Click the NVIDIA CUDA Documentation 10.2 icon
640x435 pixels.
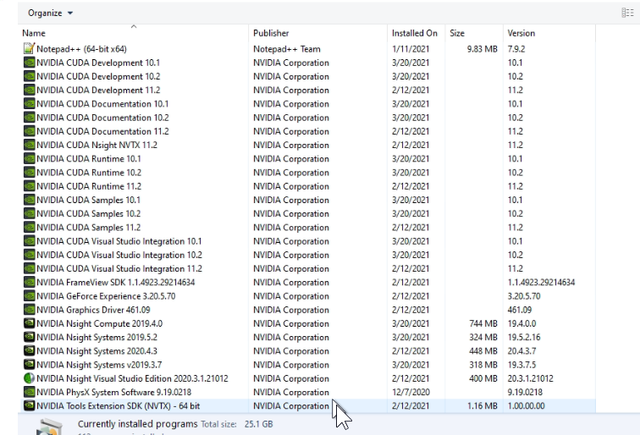coord(29,118)
